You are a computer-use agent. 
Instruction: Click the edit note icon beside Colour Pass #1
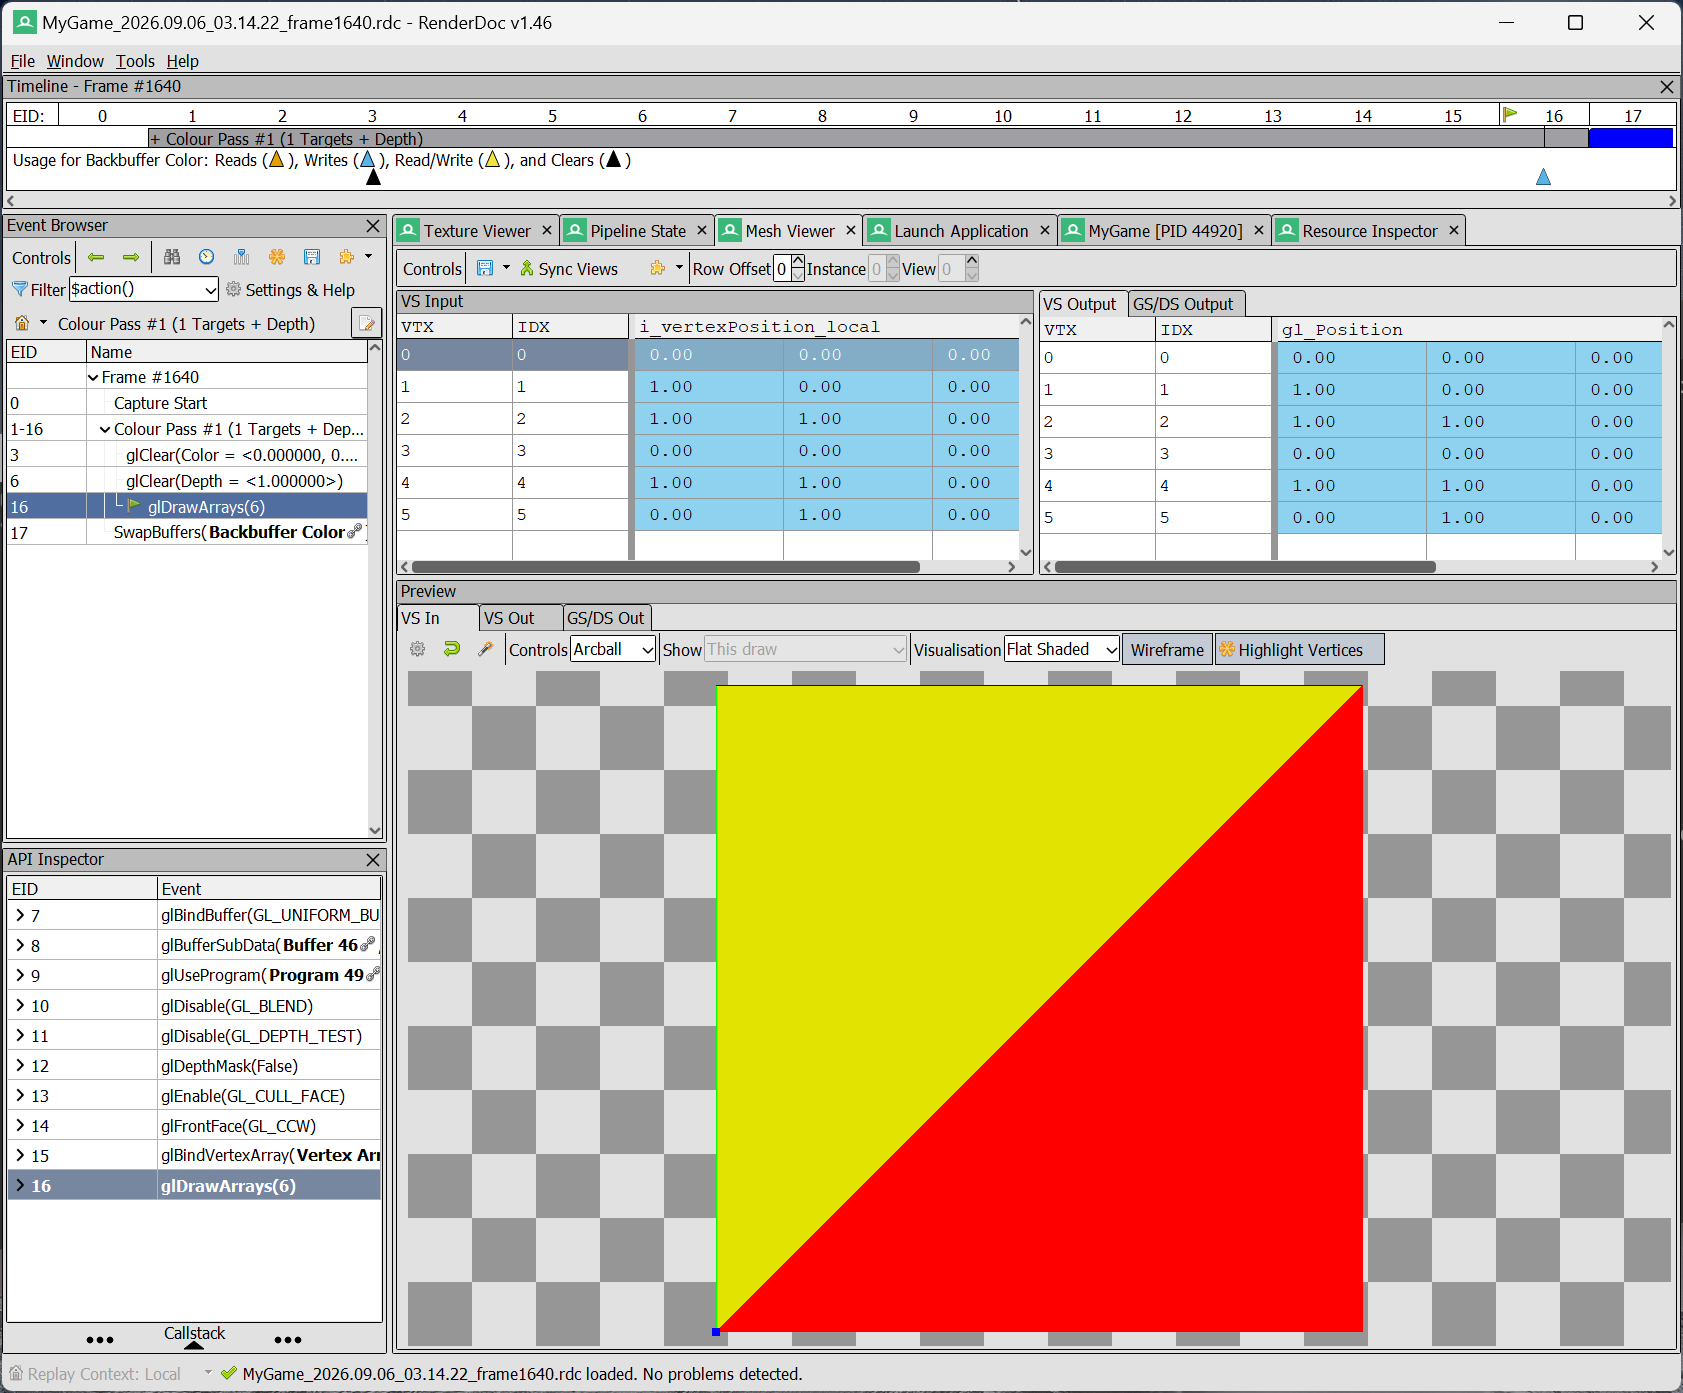367,323
